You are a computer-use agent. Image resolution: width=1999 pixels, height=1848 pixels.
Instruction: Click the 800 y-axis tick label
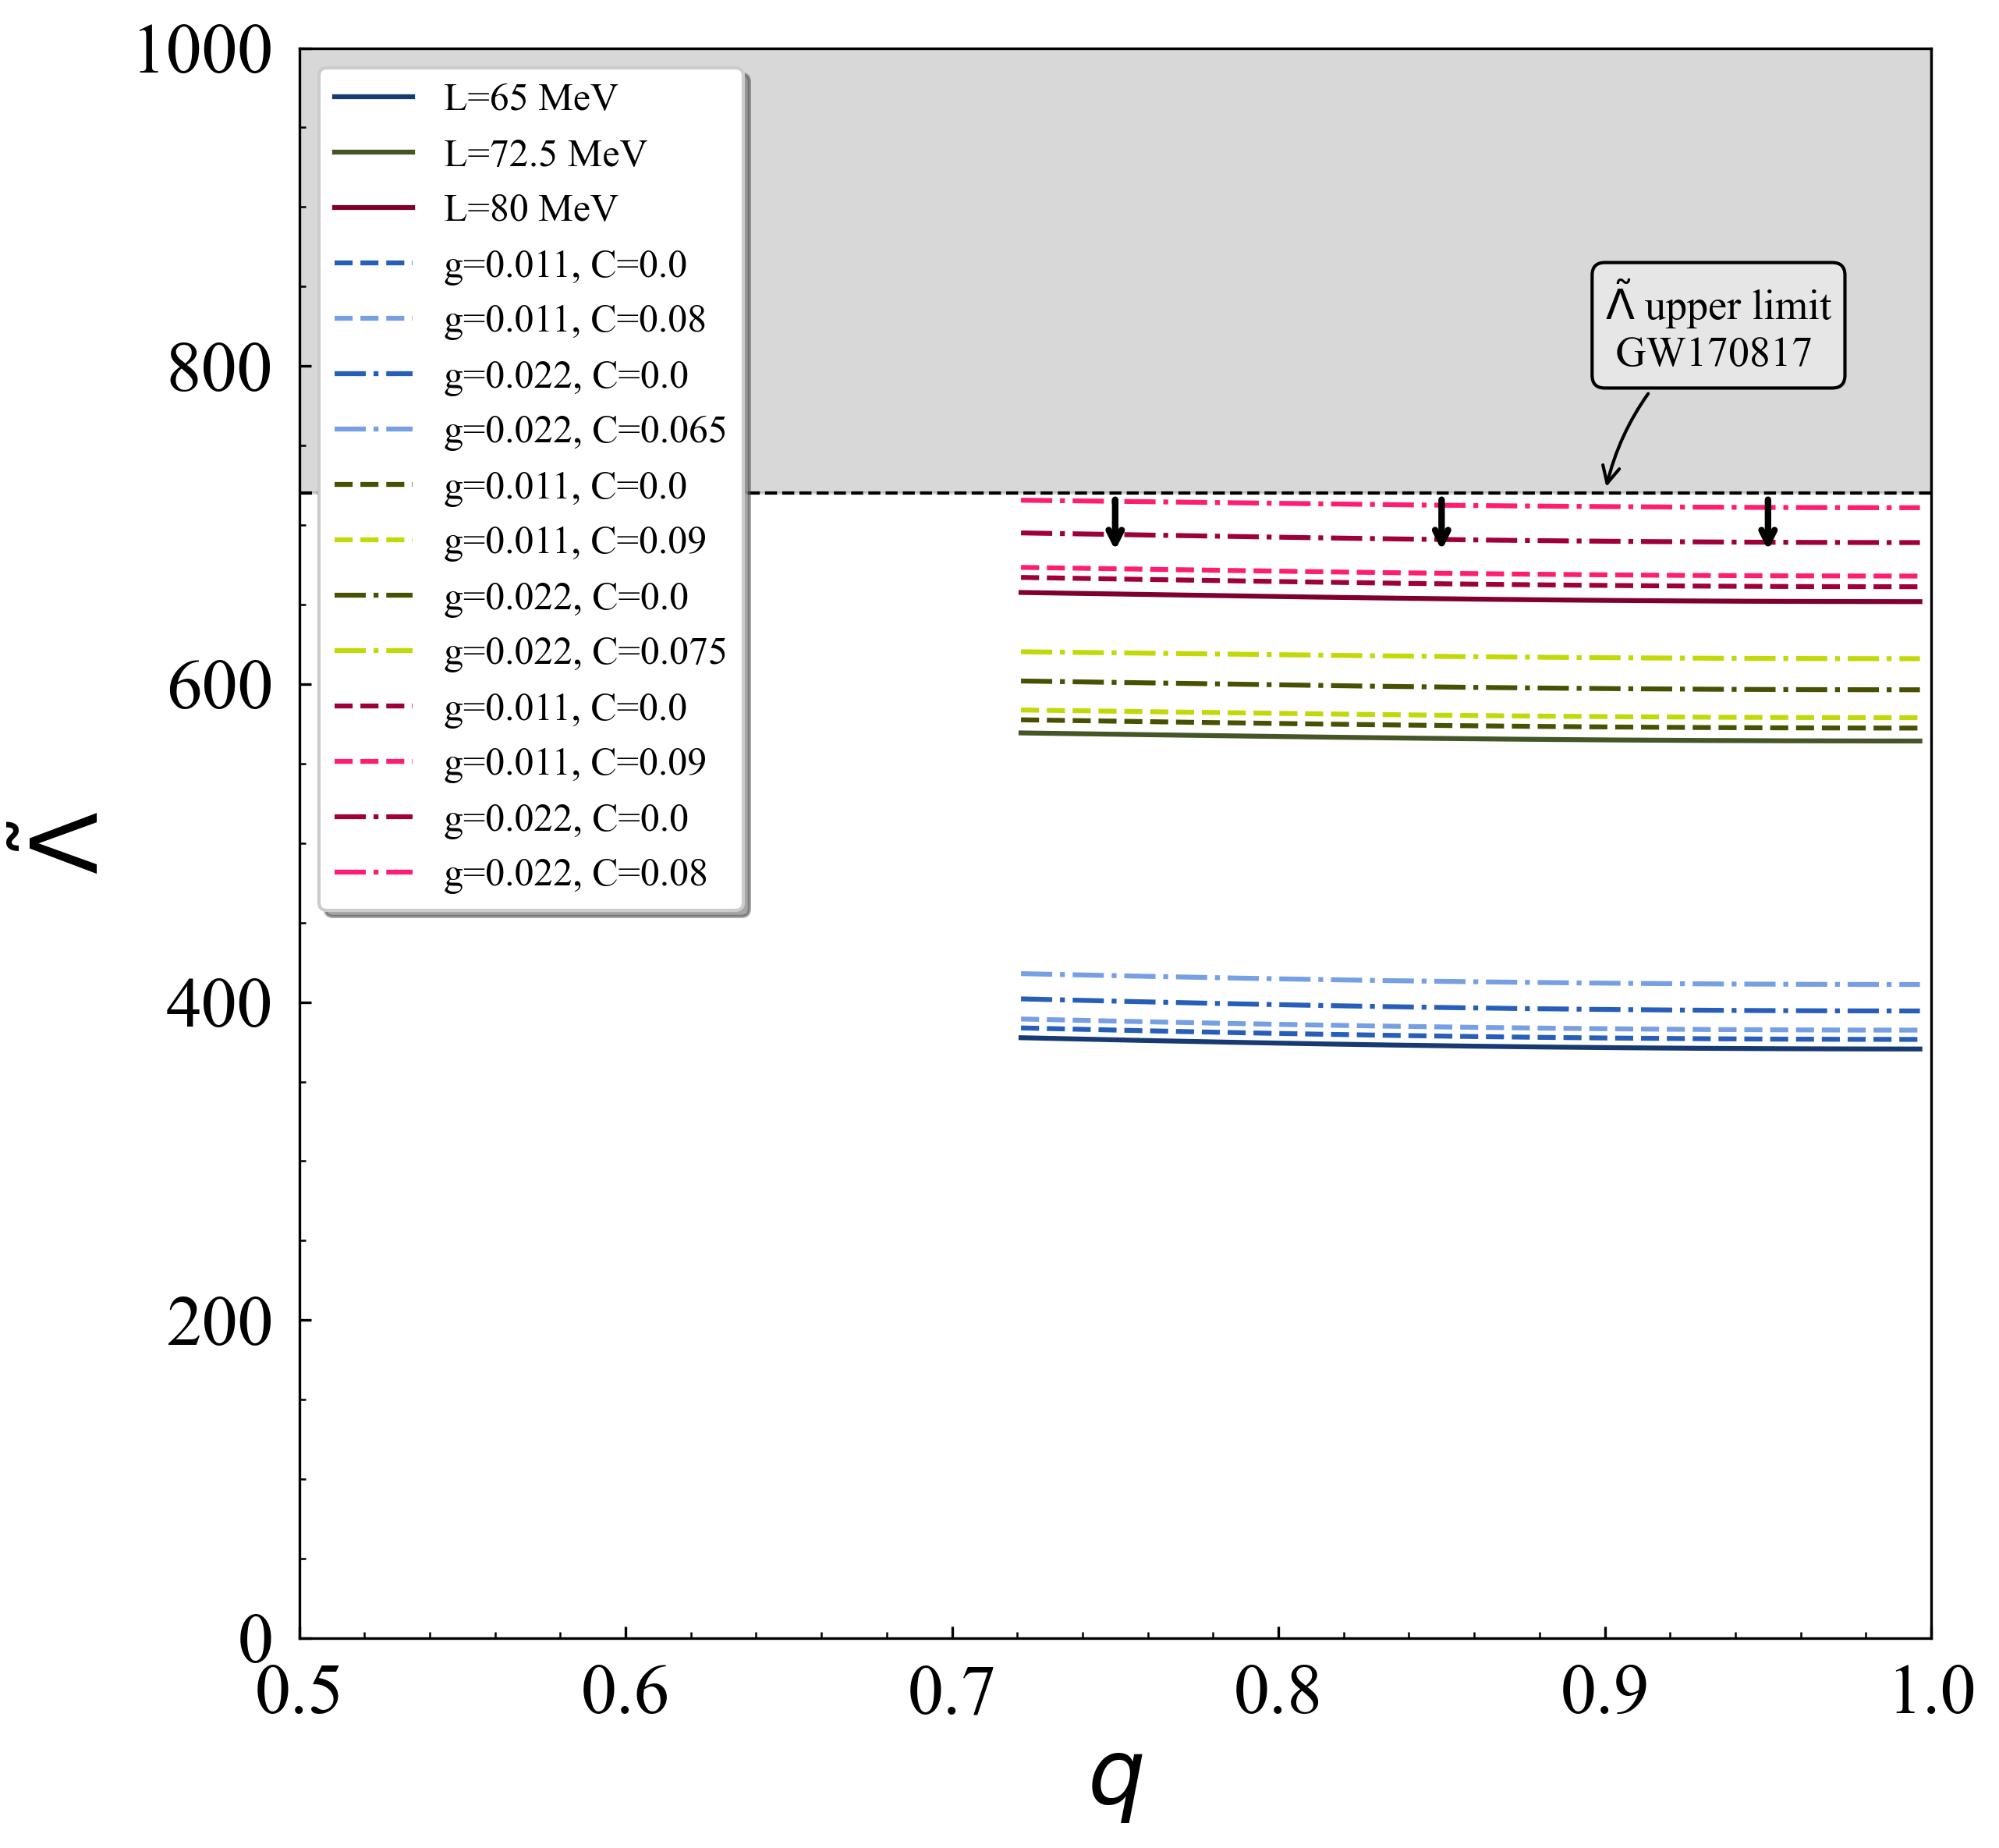click(x=219, y=368)
